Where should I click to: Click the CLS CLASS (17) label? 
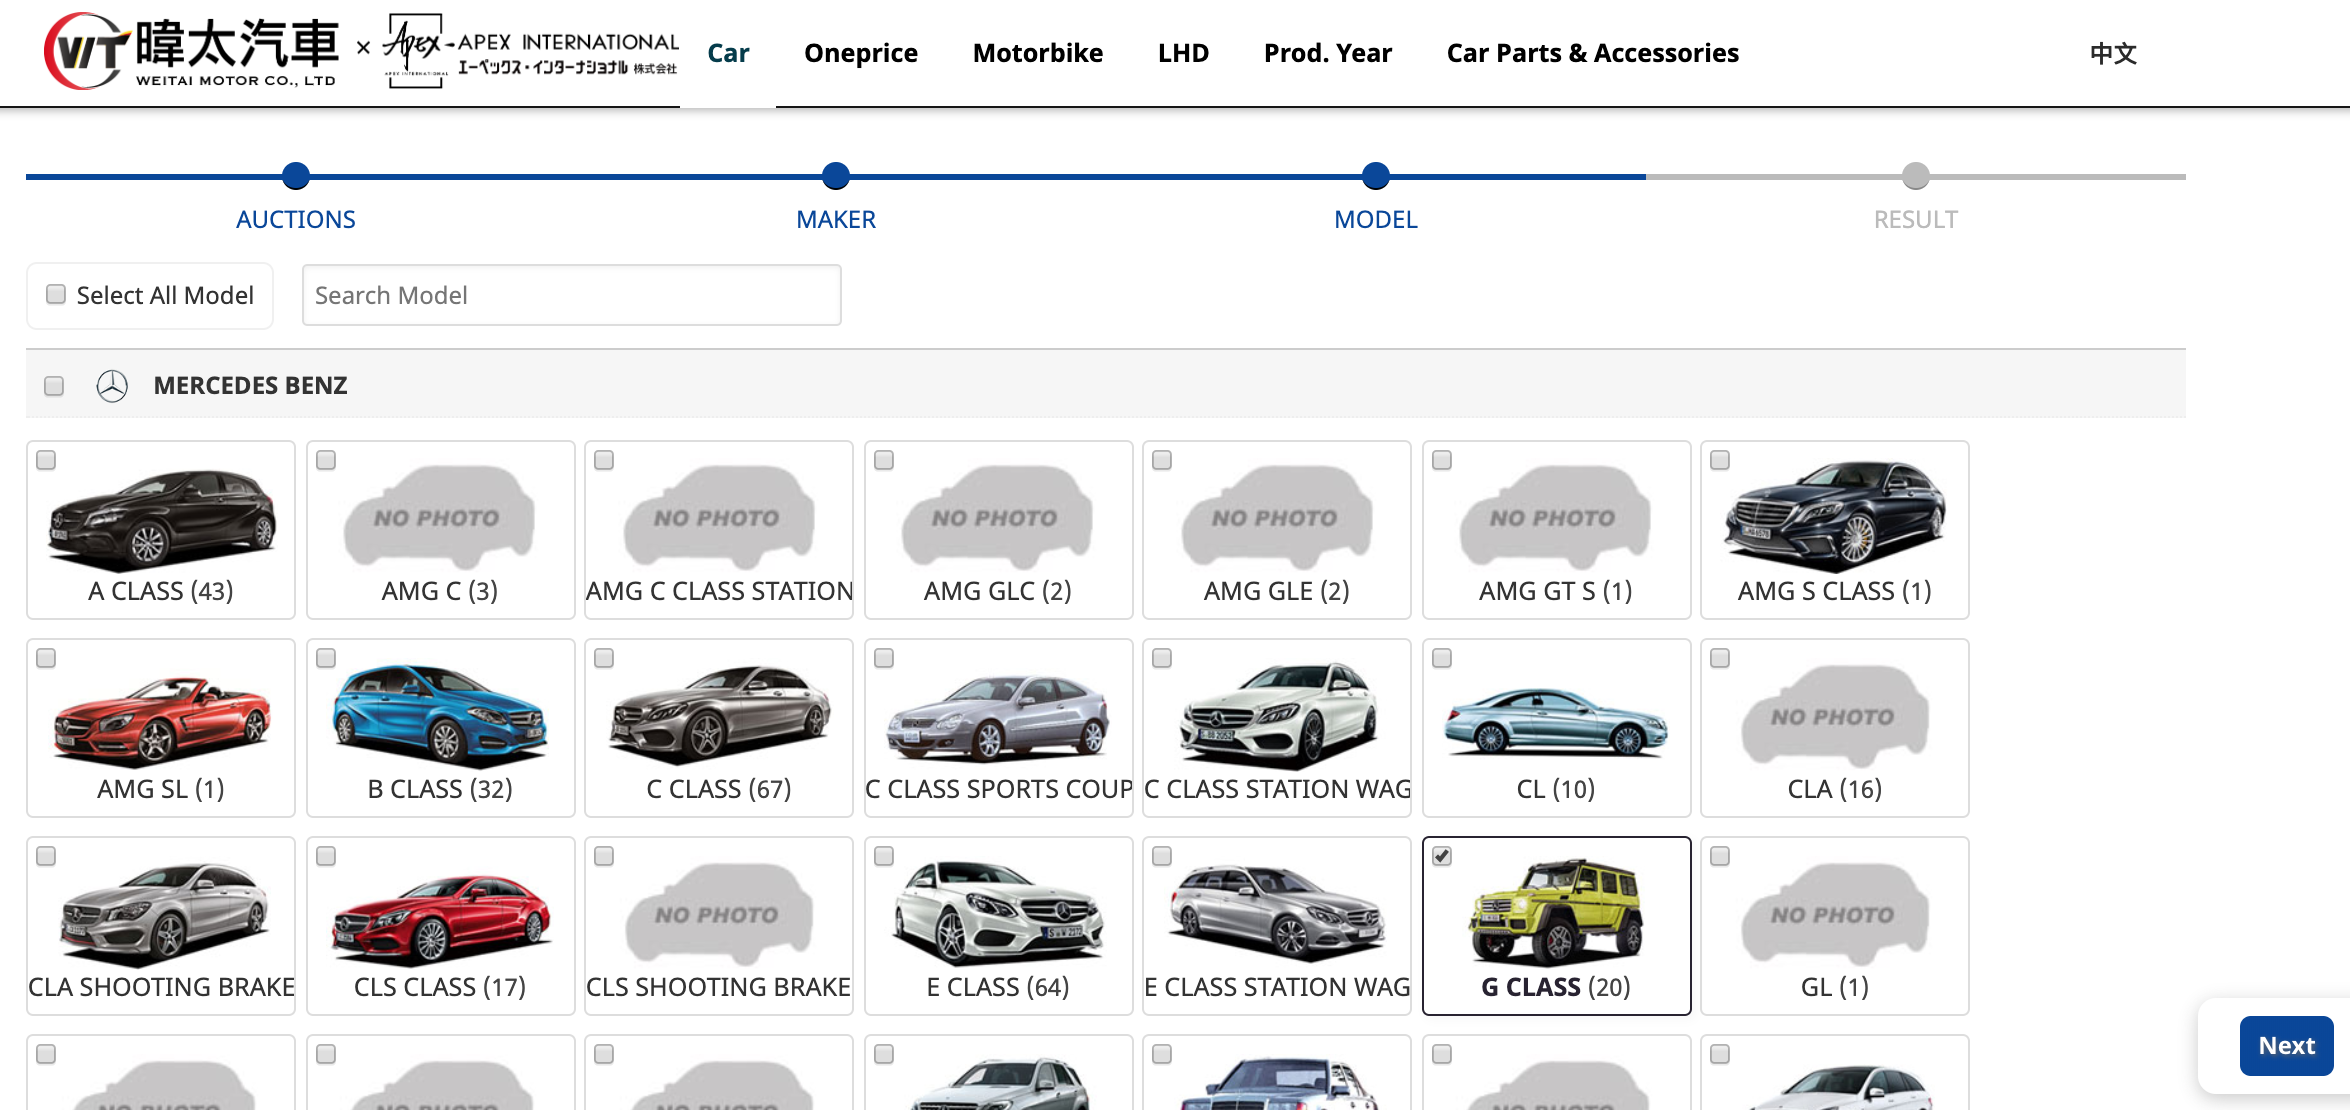(x=439, y=987)
